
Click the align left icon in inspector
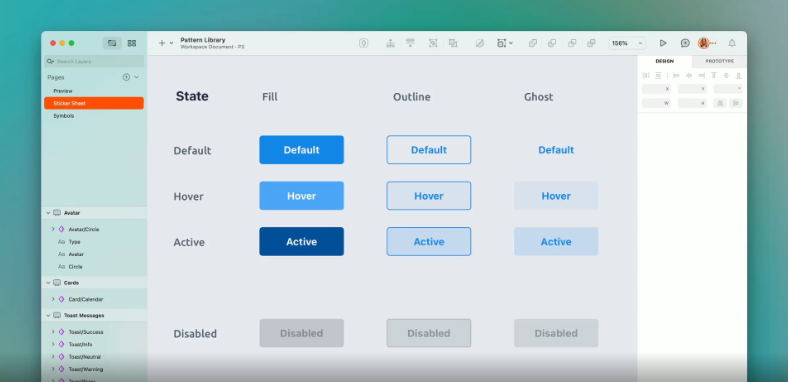pyautogui.click(x=676, y=75)
